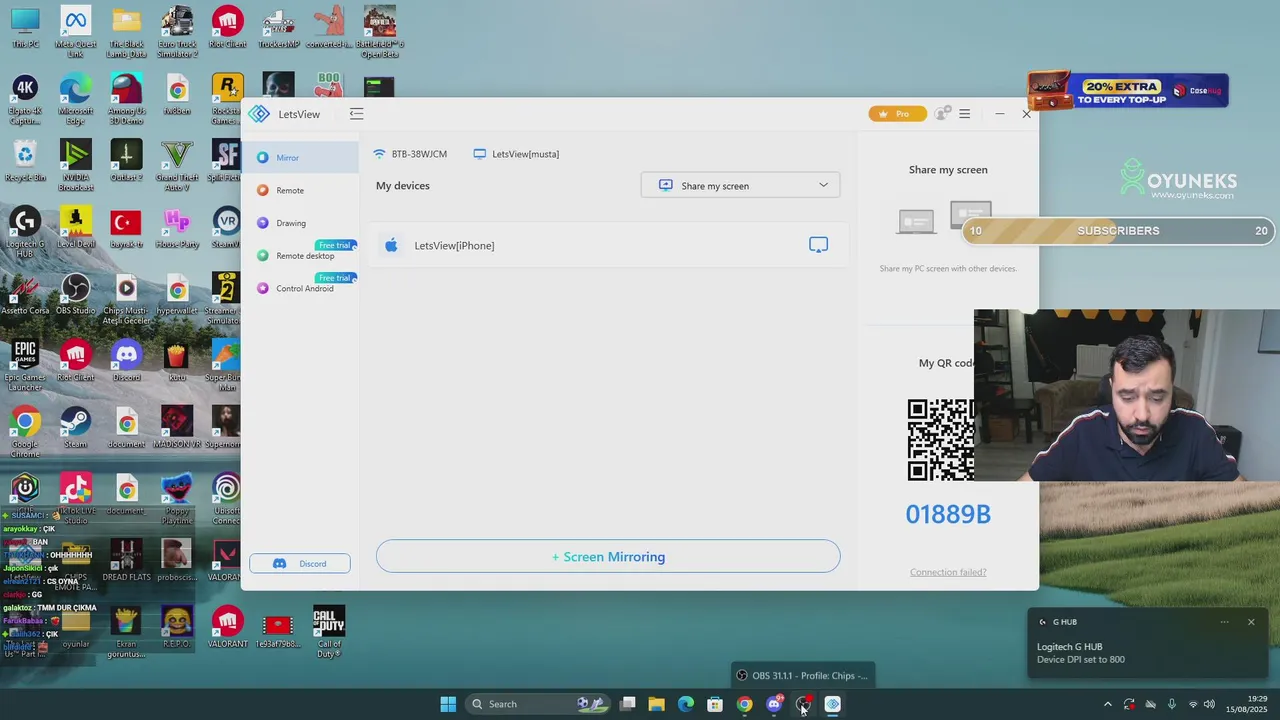Open the Logitech G HUB DPI notification
Viewport: 1280px width, 720px height.
coord(1149,643)
